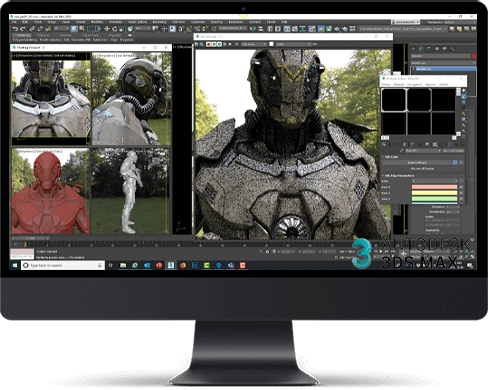Image resolution: width=488 pixels, height=390 pixels.
Task: Open the project folder path dropdown
Action: click(403, 29)
